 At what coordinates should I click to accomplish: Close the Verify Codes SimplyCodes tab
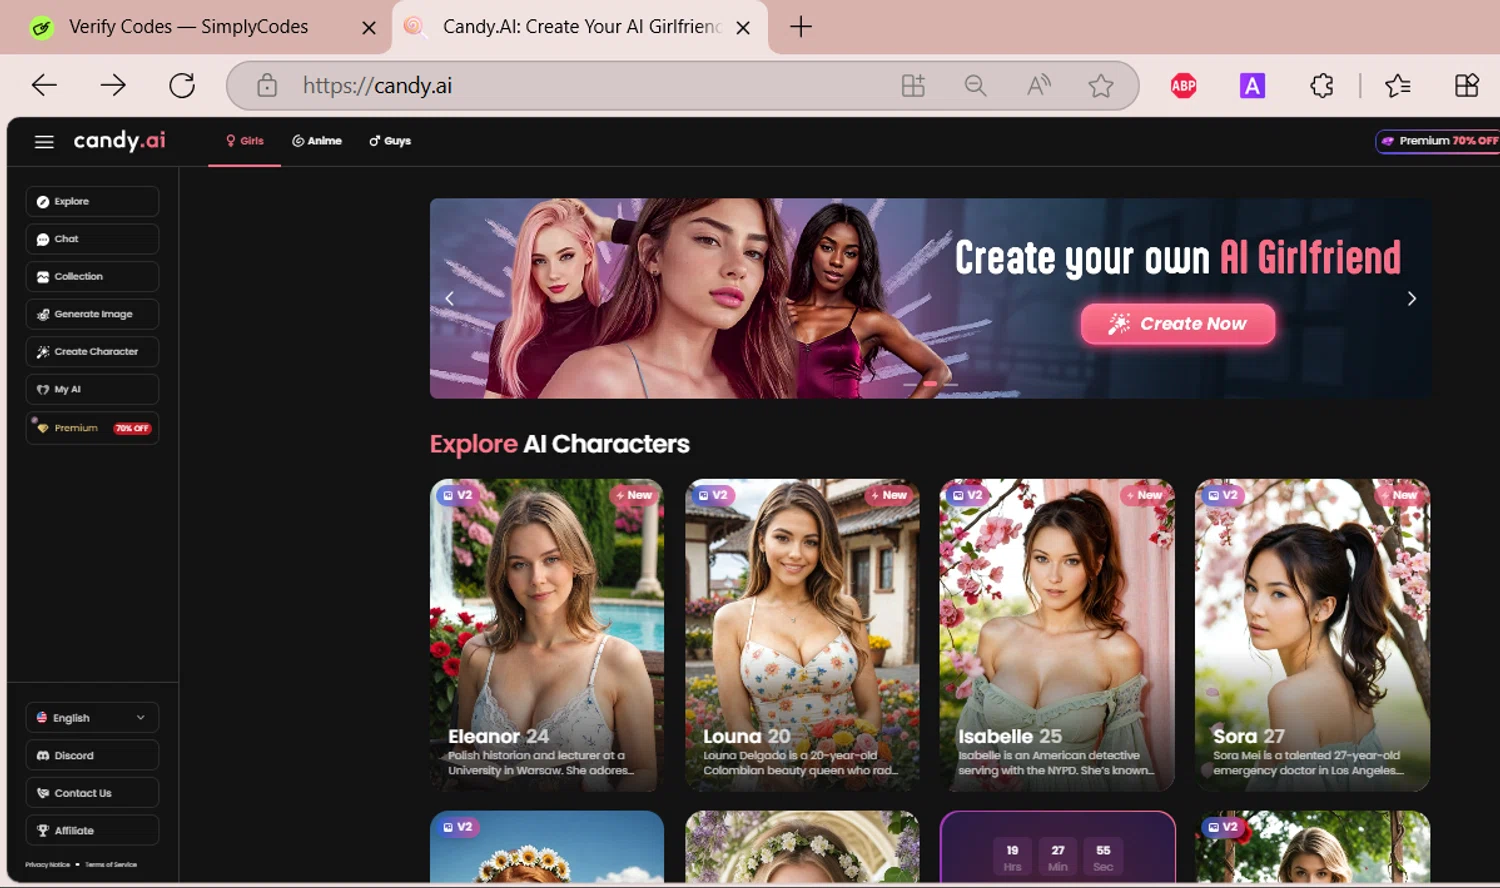369,28
